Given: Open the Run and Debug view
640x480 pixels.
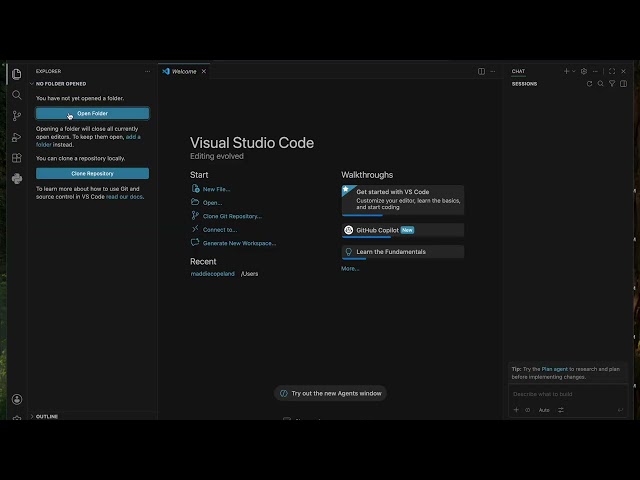Looking at the screenshot, I should click(17, 137).
